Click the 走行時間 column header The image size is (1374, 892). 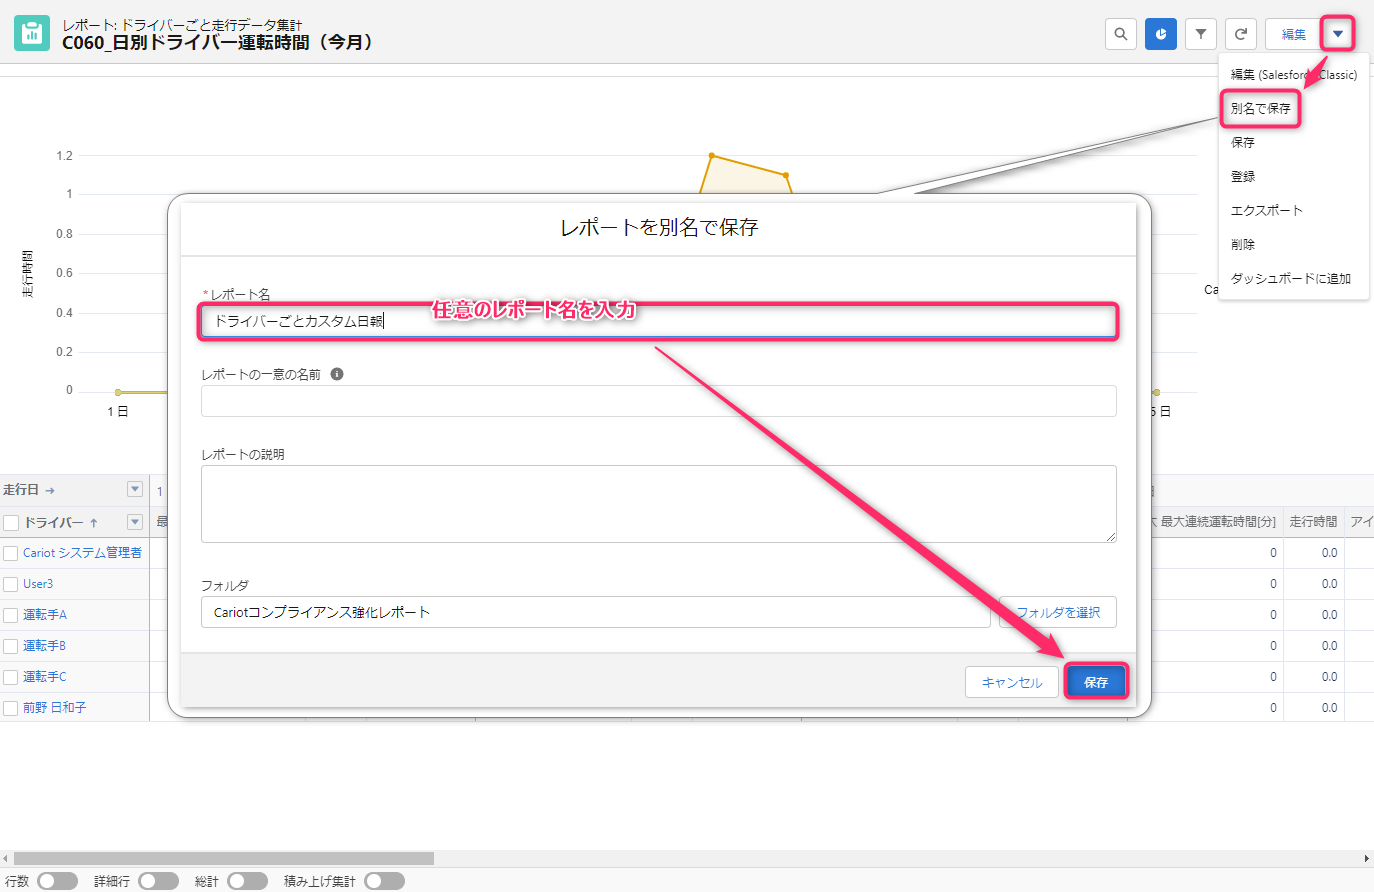[x=1313, y=522]
